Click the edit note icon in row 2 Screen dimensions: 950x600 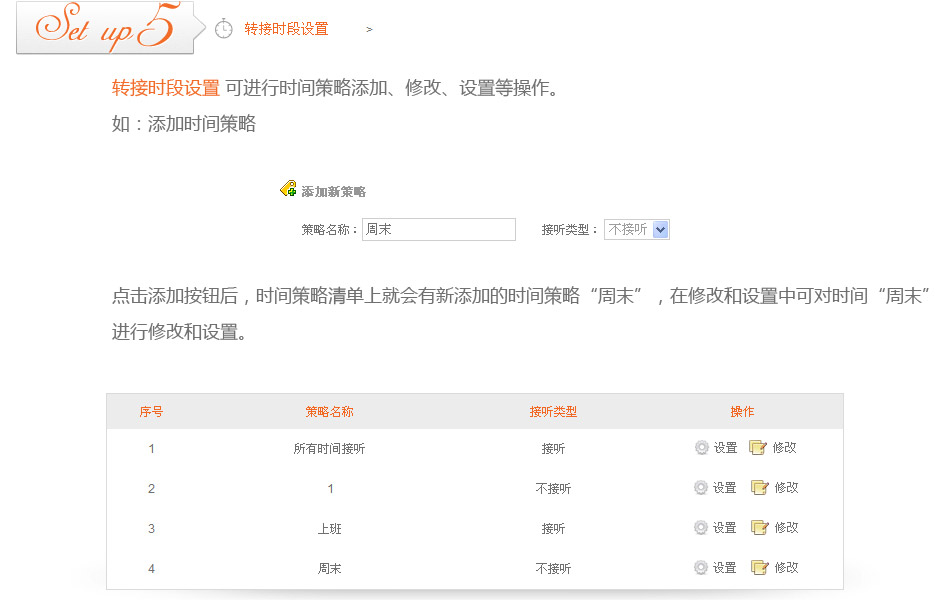759,488
